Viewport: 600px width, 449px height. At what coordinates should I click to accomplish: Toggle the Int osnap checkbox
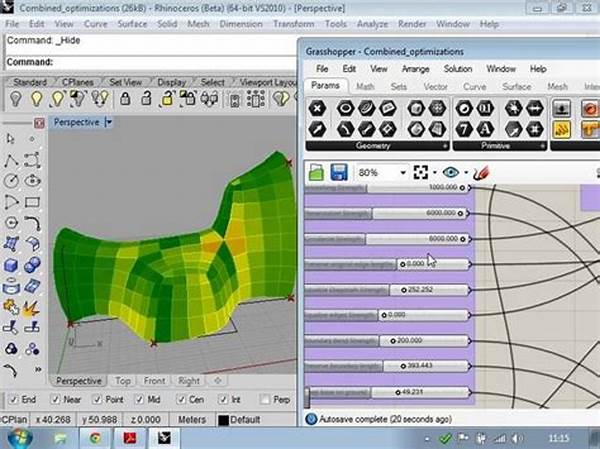[x=223, y=400]
